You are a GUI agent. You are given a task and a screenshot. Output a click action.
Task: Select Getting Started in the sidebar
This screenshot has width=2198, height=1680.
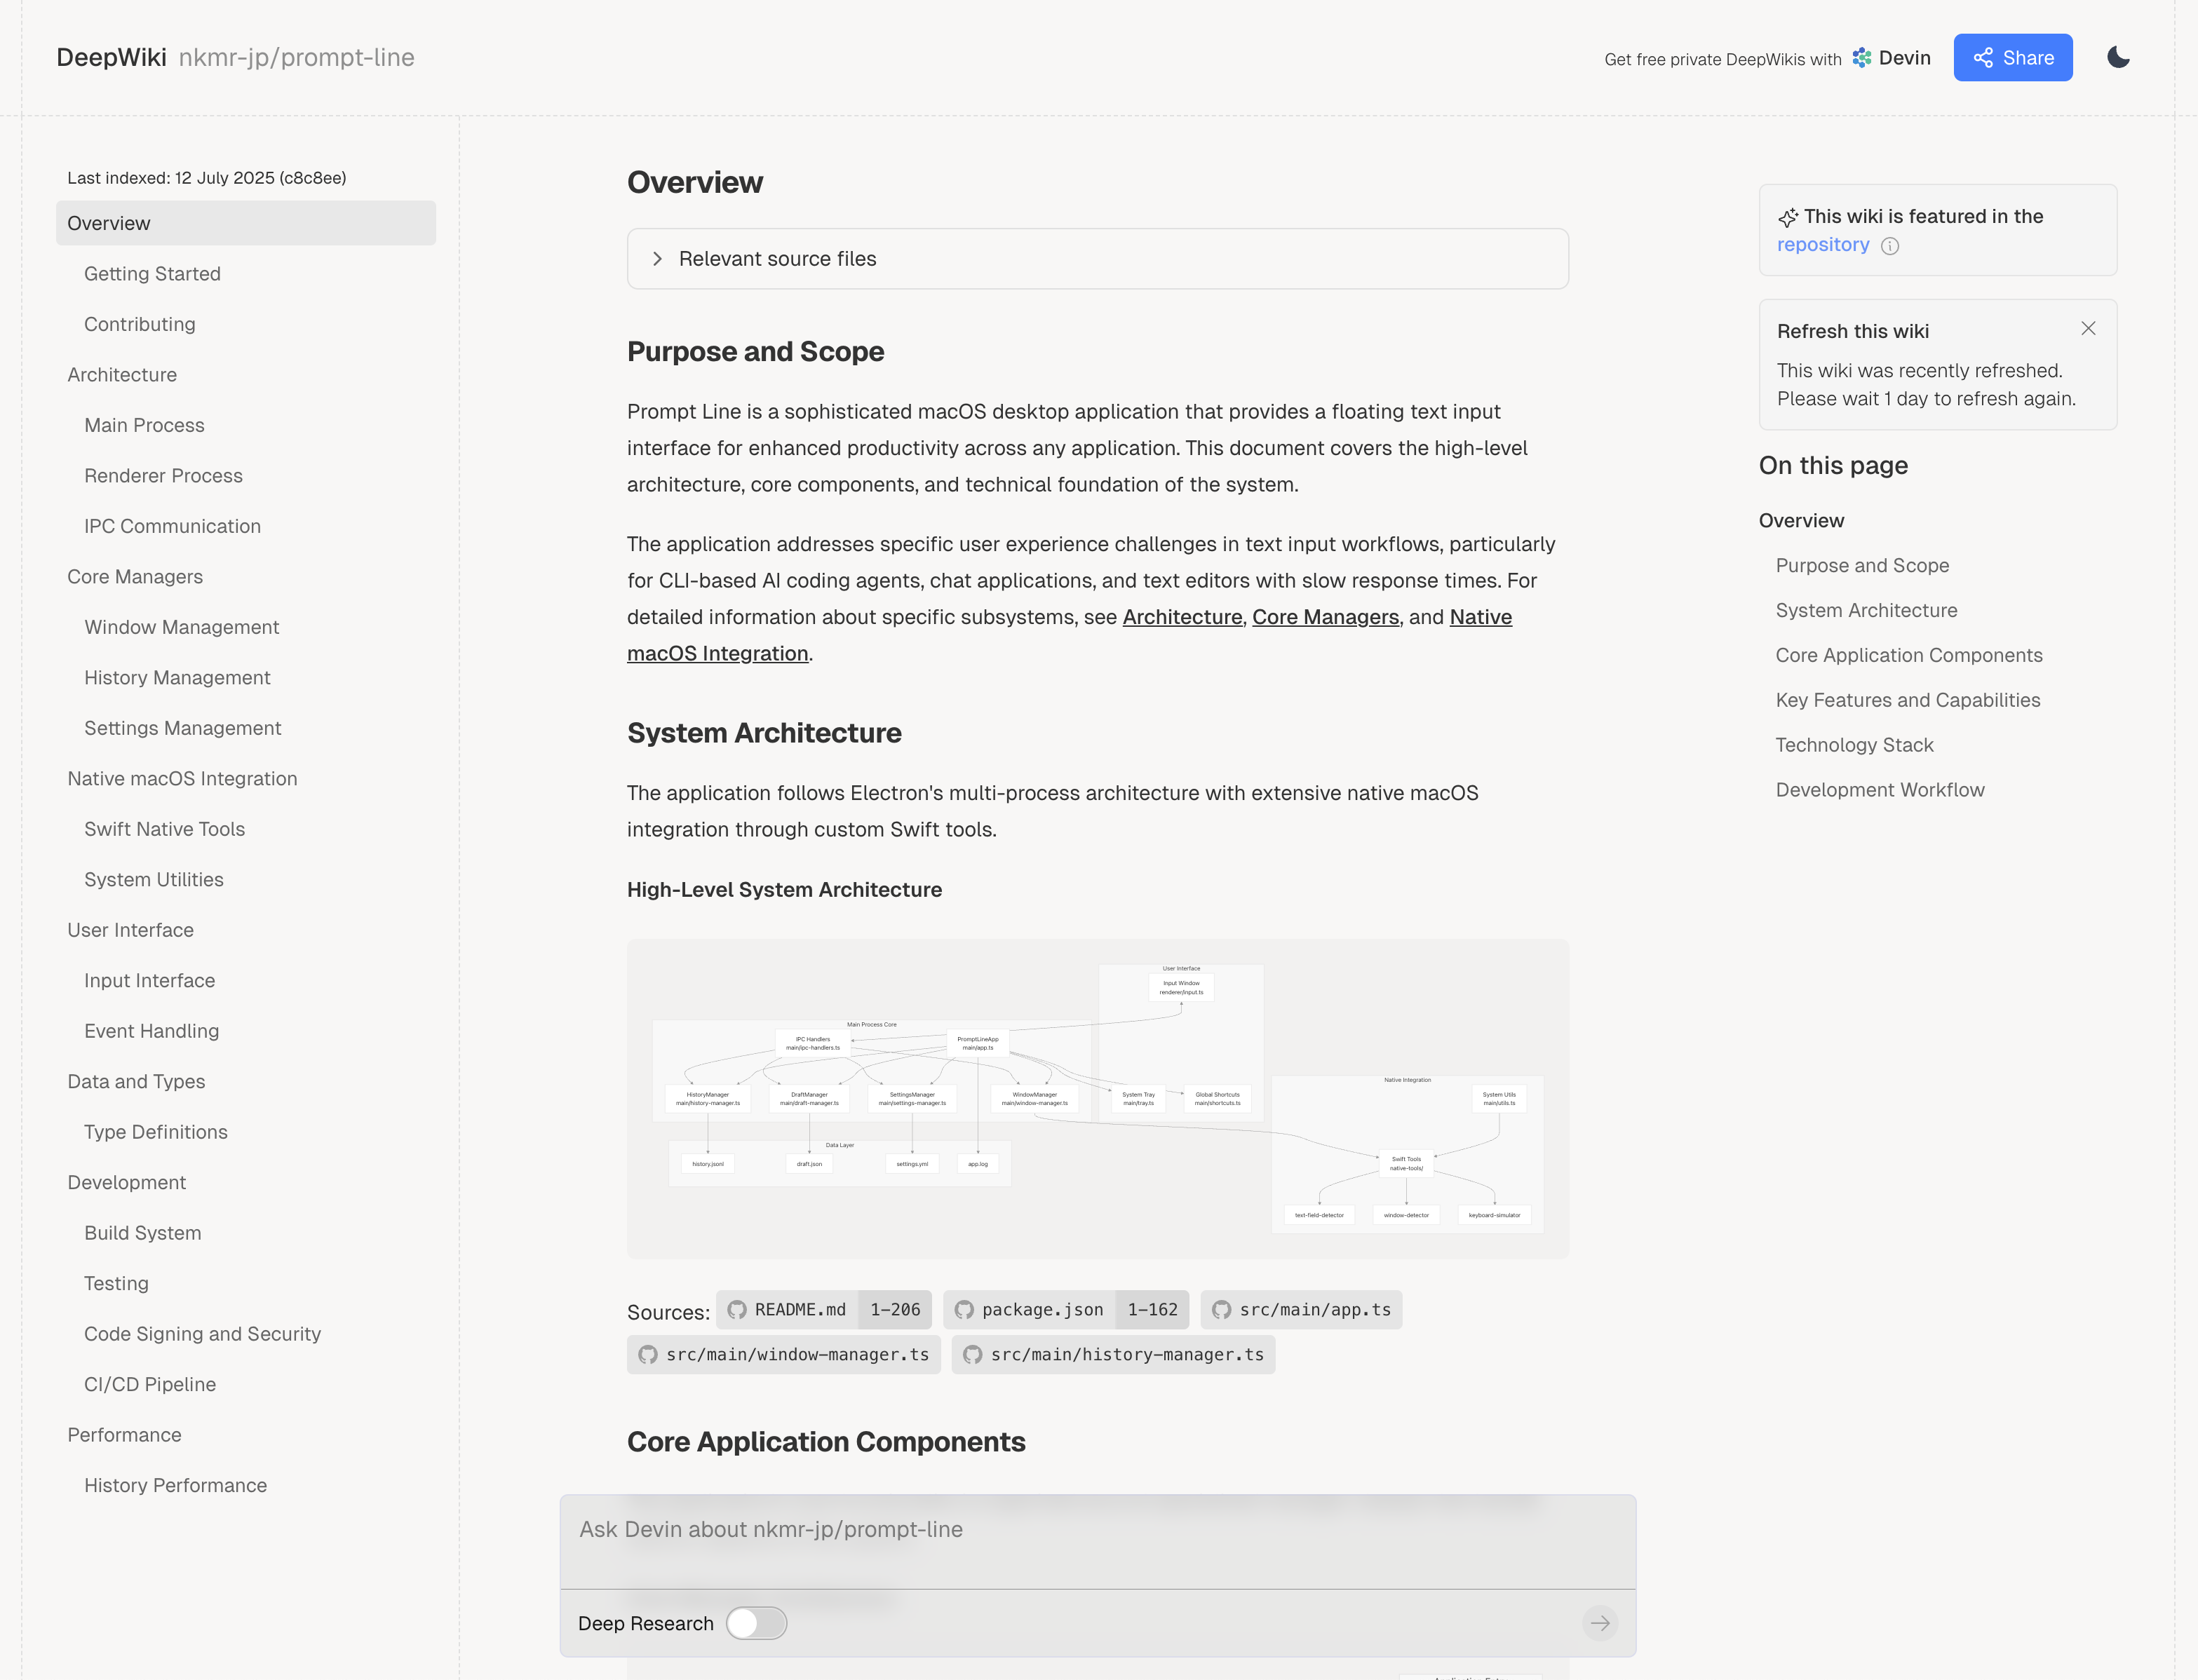152,273
